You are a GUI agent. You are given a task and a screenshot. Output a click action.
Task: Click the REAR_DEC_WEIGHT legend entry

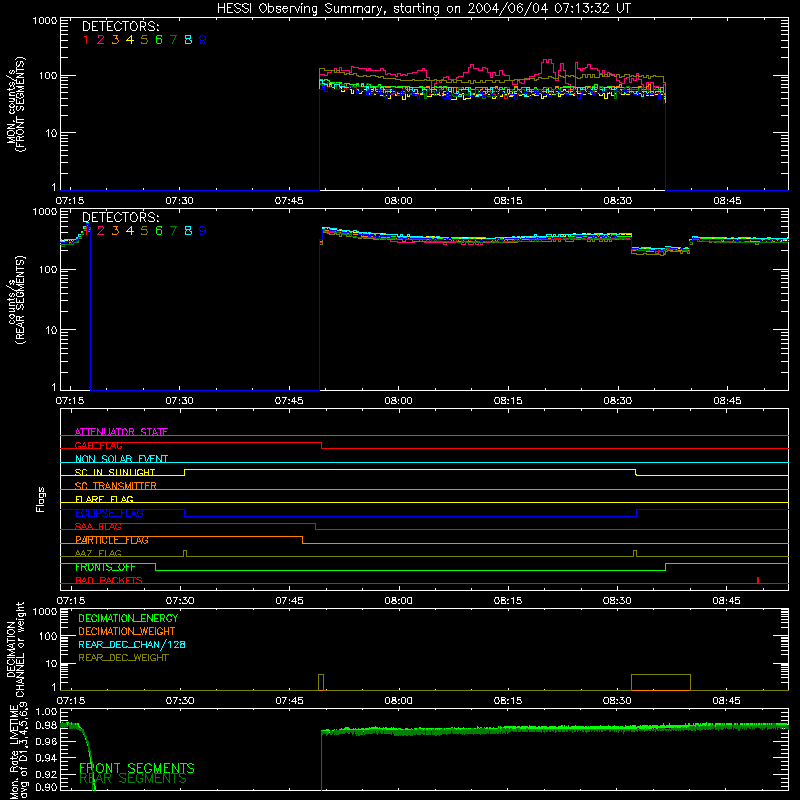point(123,658)
